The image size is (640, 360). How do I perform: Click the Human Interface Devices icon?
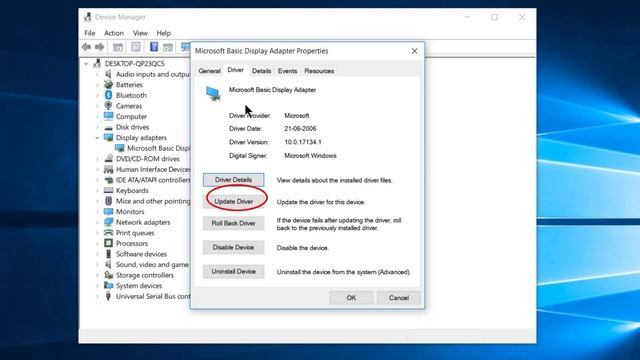coord(108,169)
